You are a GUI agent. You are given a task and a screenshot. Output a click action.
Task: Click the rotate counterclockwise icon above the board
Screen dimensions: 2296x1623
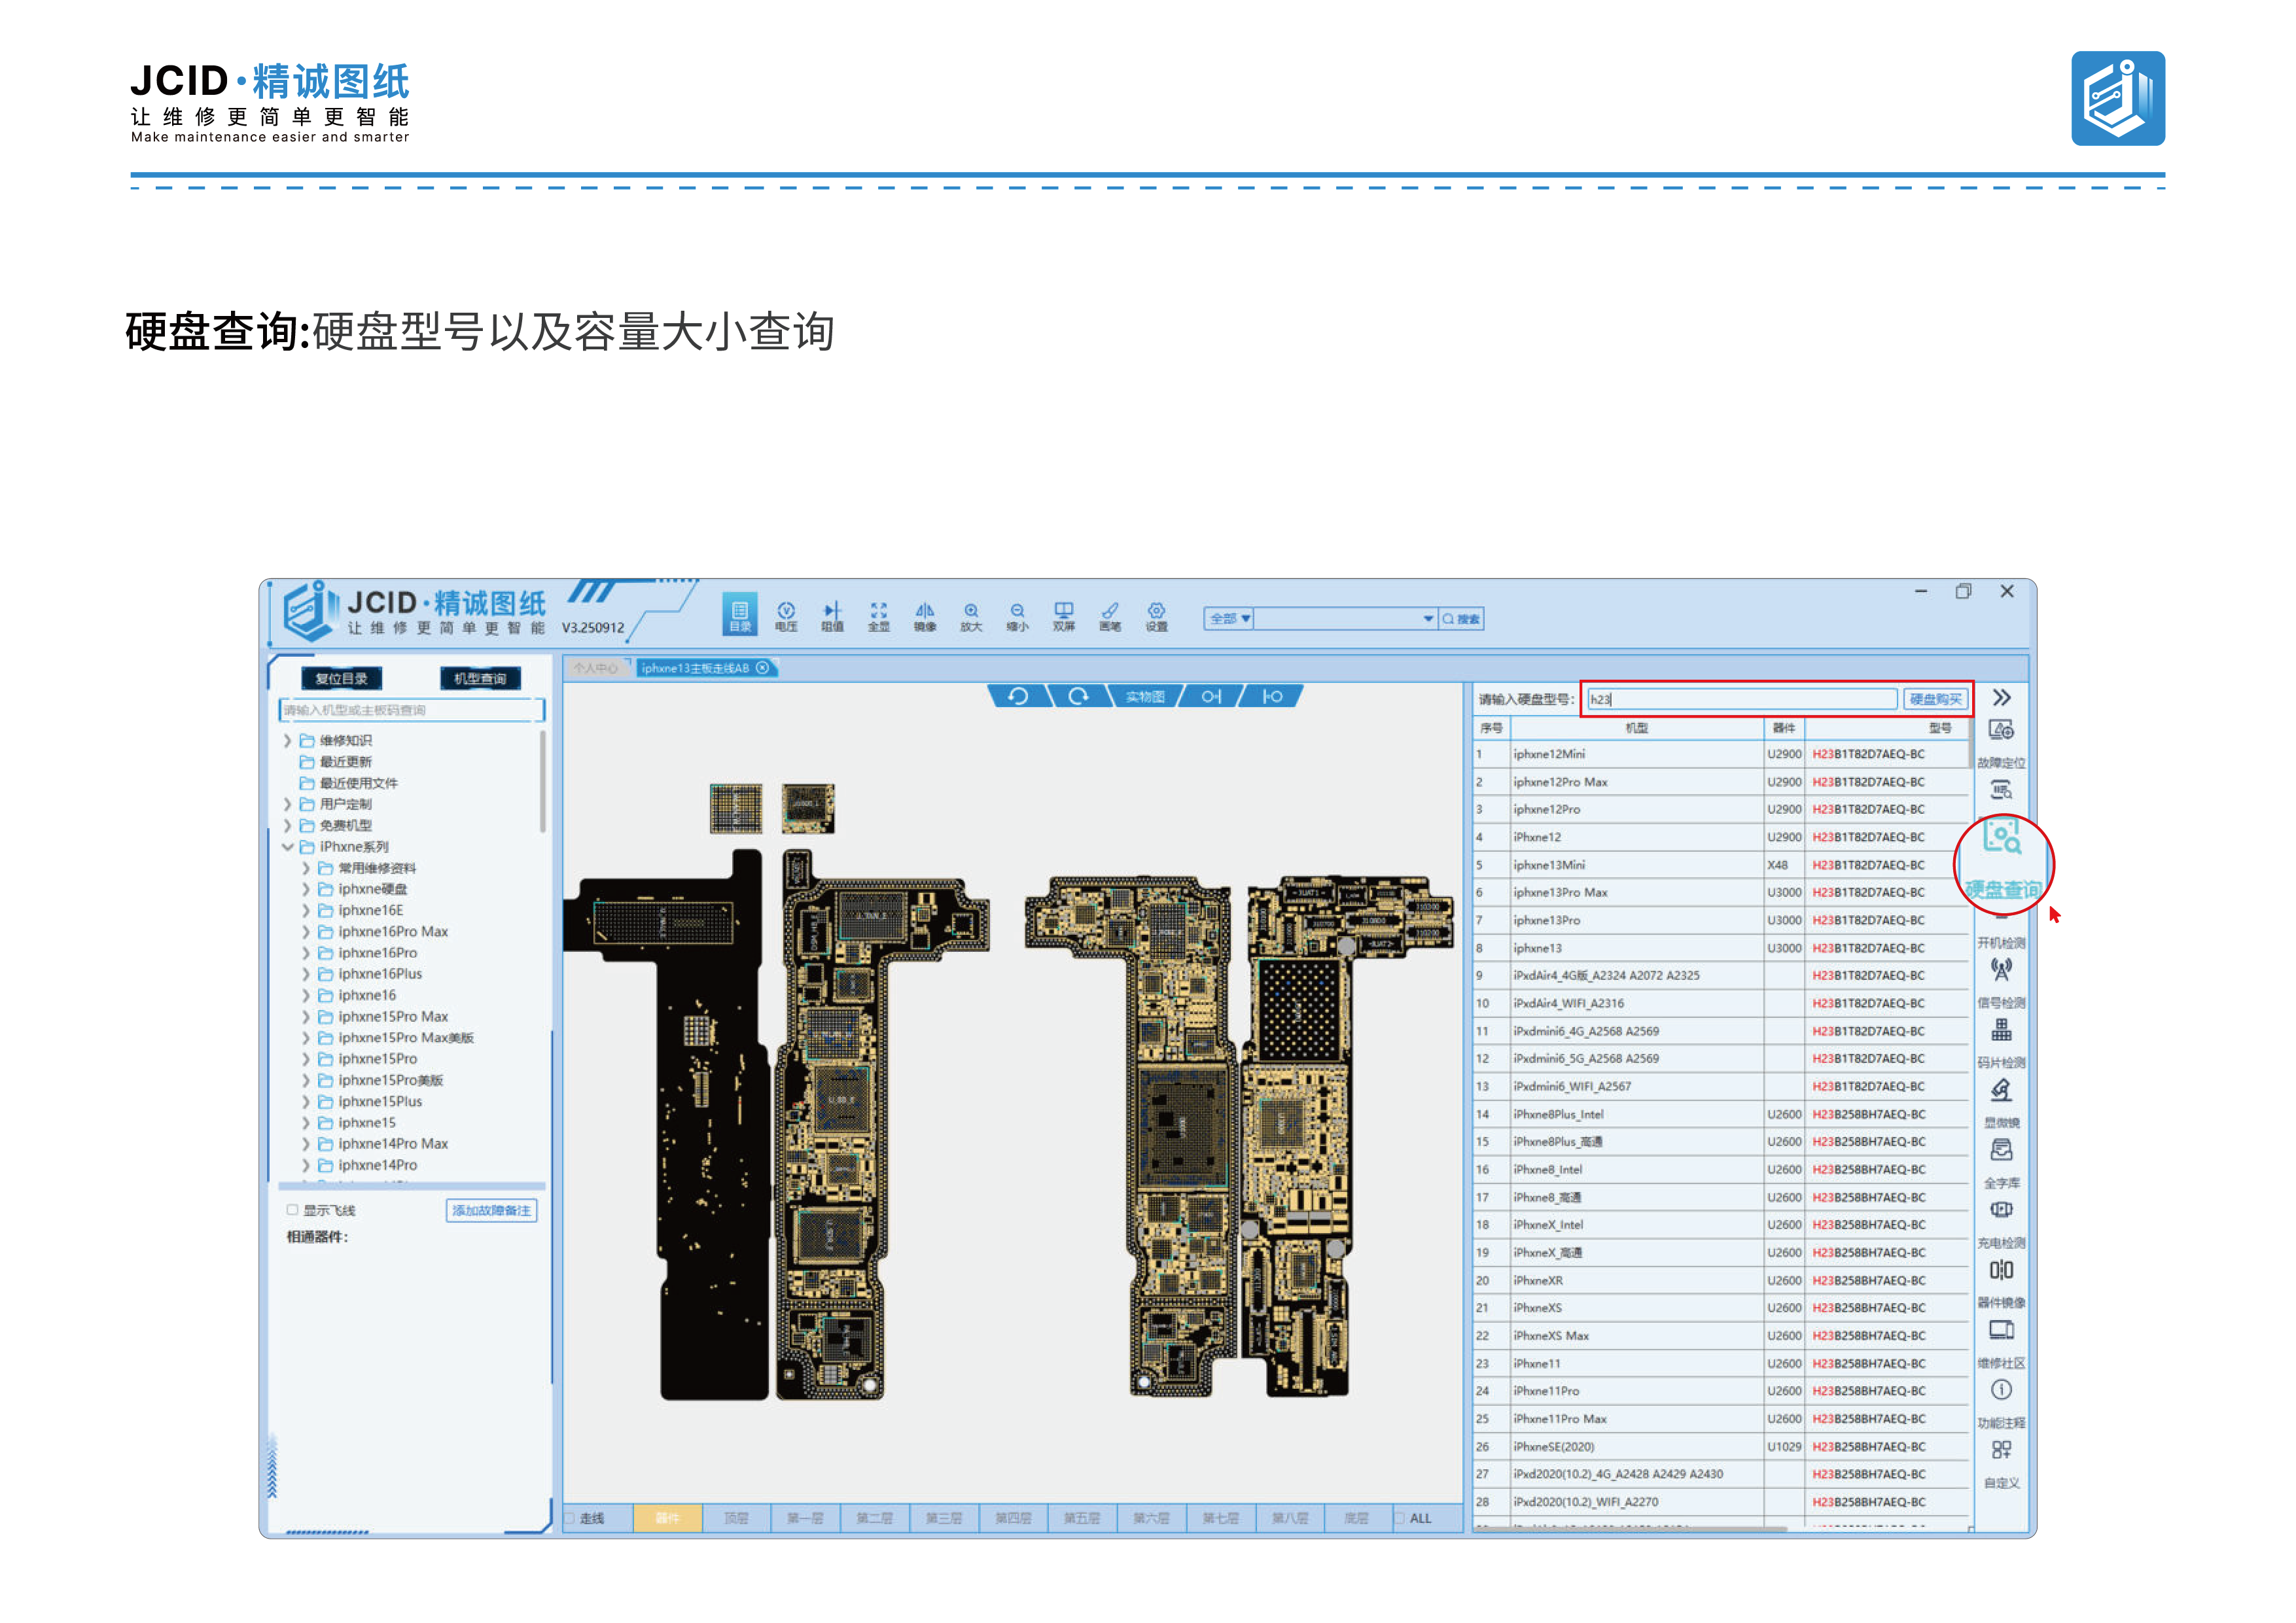1018,696
